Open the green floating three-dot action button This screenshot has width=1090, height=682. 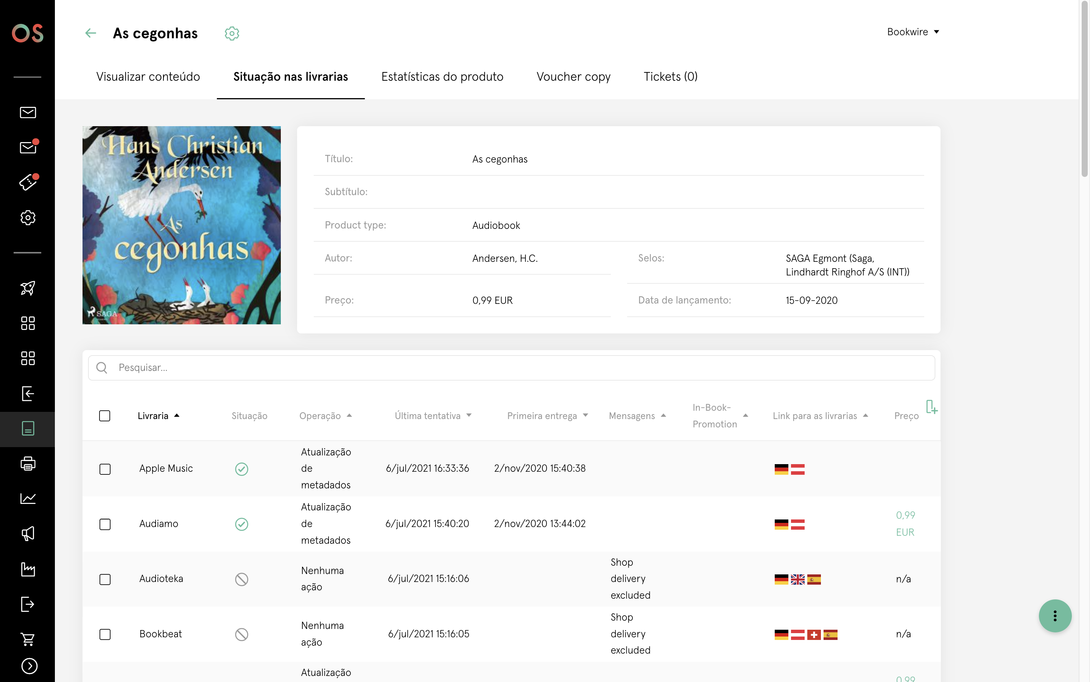pos(1055,616)
